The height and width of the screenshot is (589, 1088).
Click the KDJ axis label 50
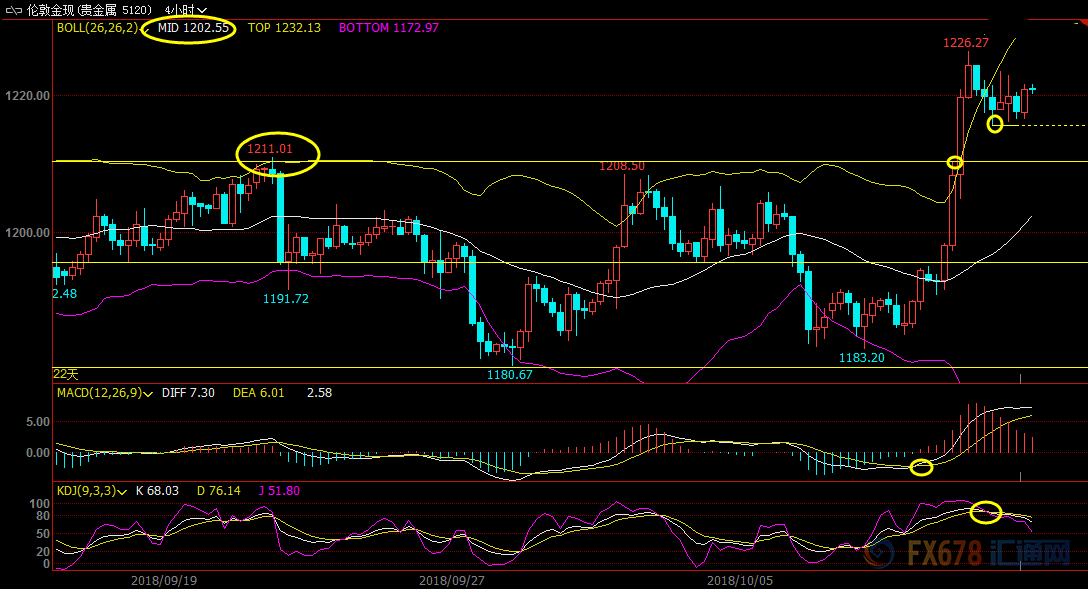[43, 533]
